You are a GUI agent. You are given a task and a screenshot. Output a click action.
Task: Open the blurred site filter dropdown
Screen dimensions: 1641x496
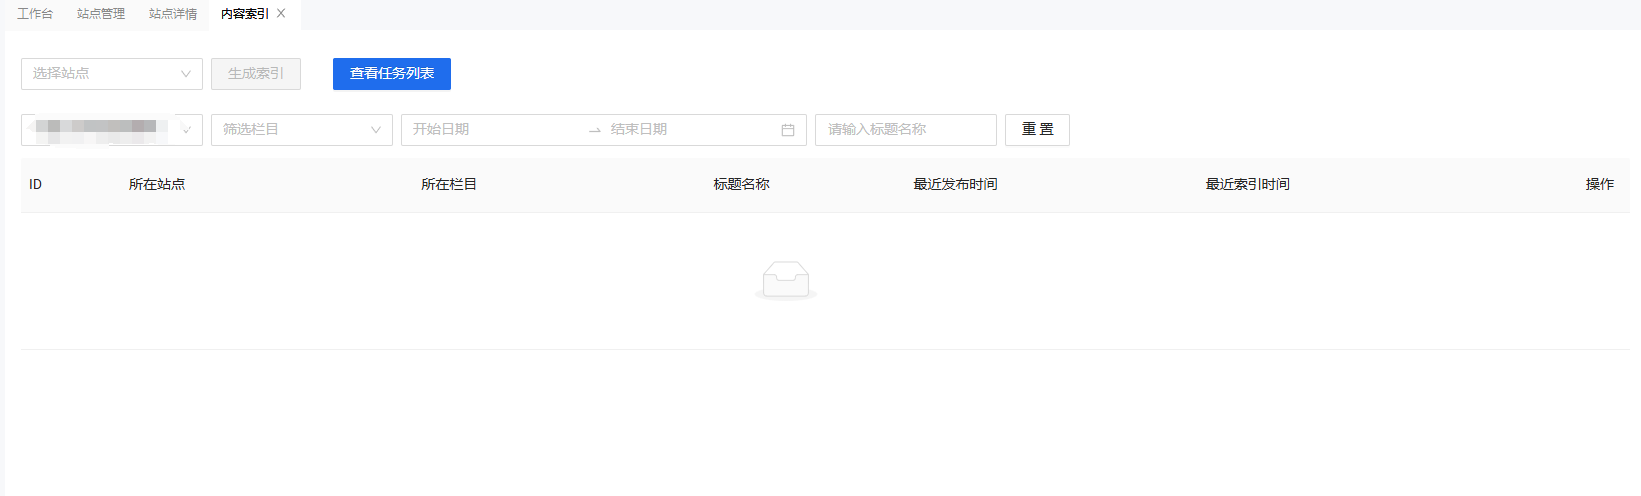112,130
